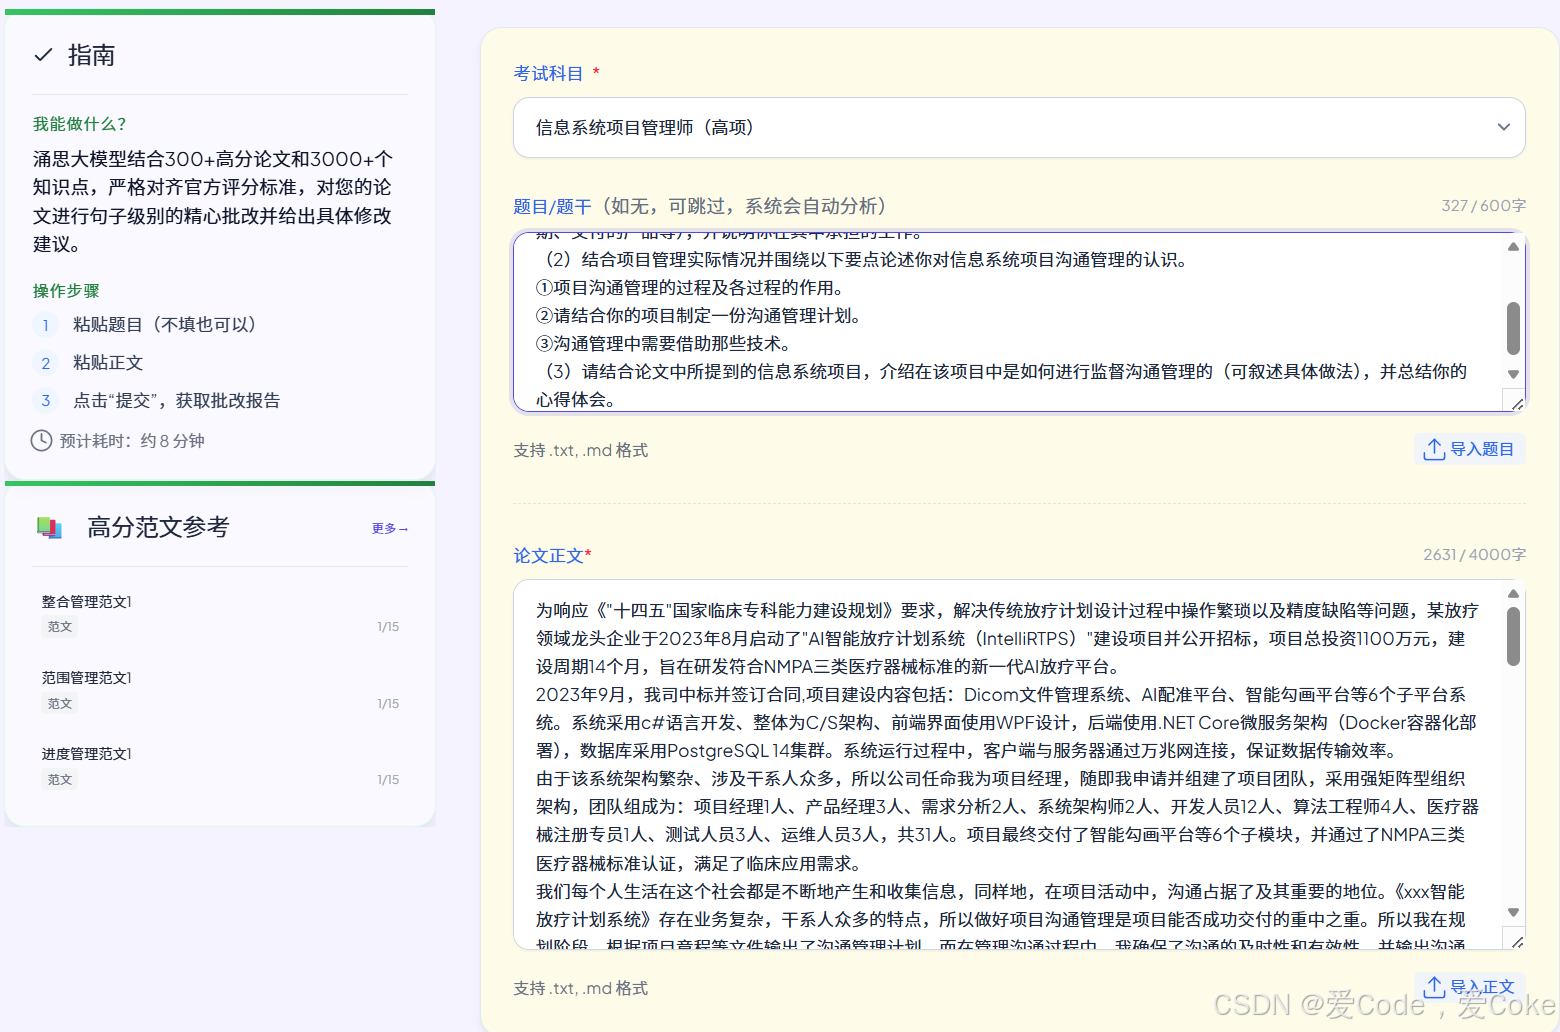Click the upload icon in 导入题目 button

click(1434, 450)
